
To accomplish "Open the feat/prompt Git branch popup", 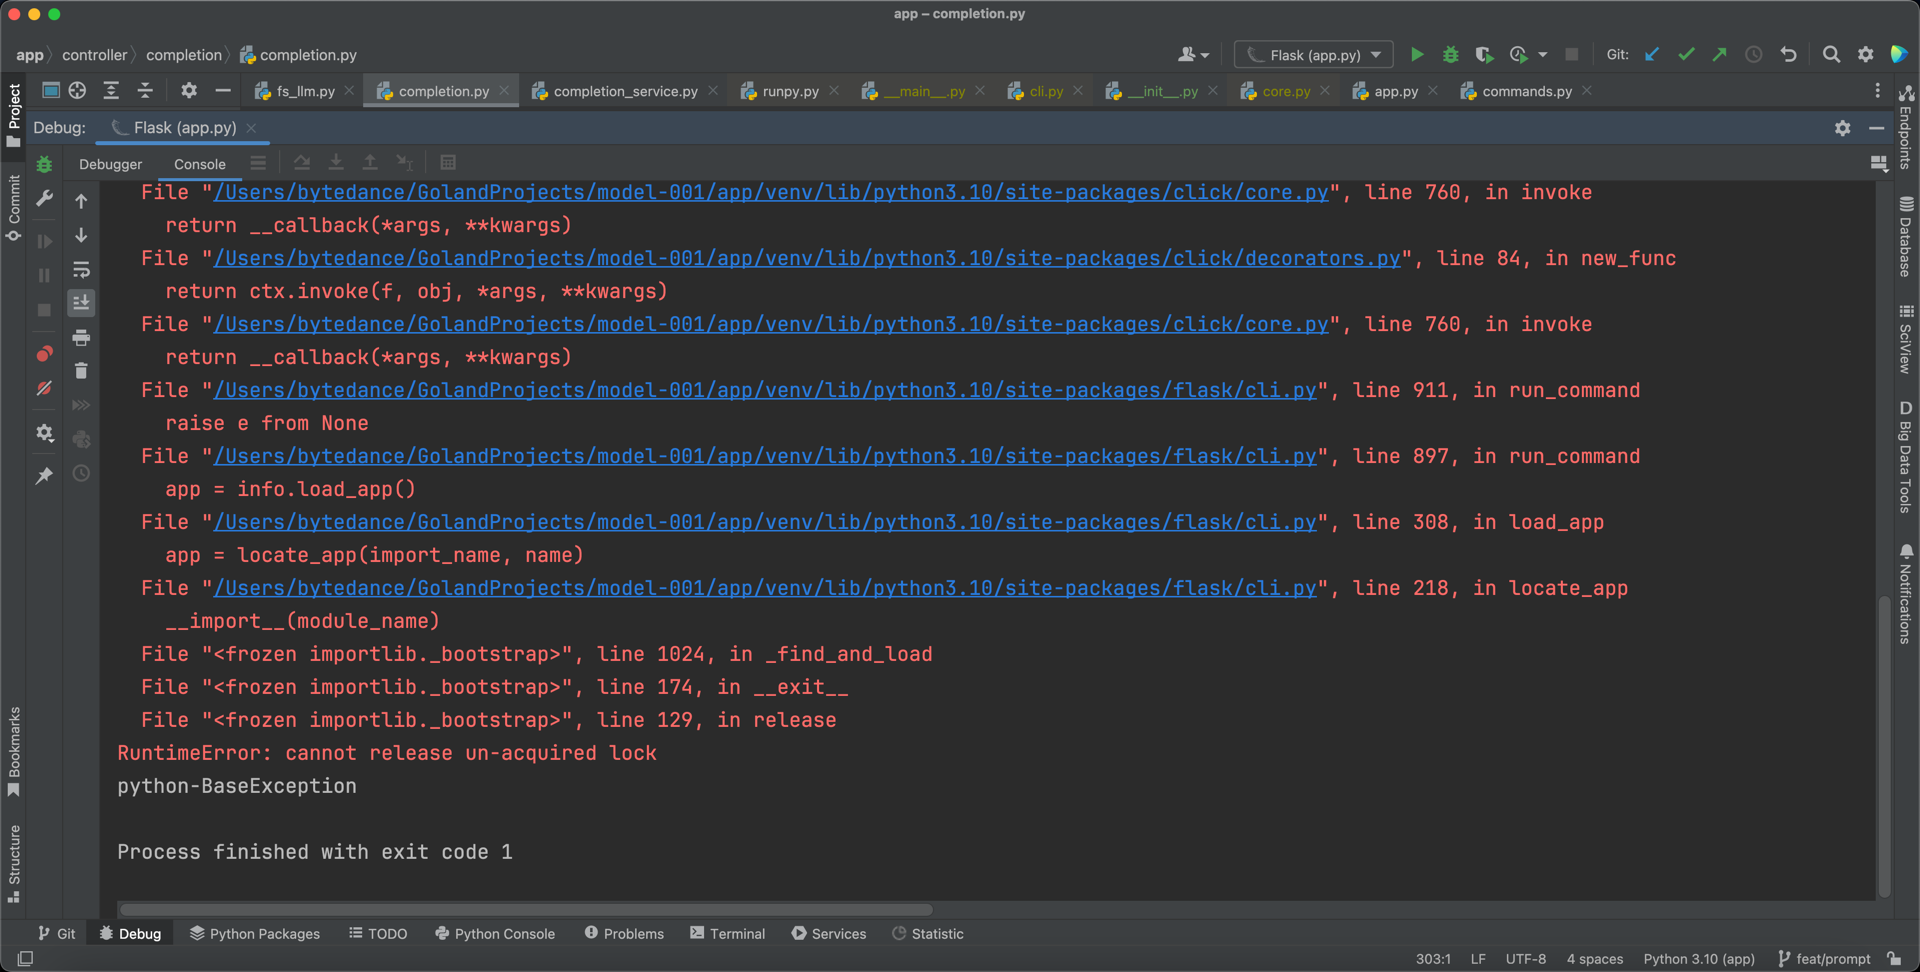I will pos(1824,959).
